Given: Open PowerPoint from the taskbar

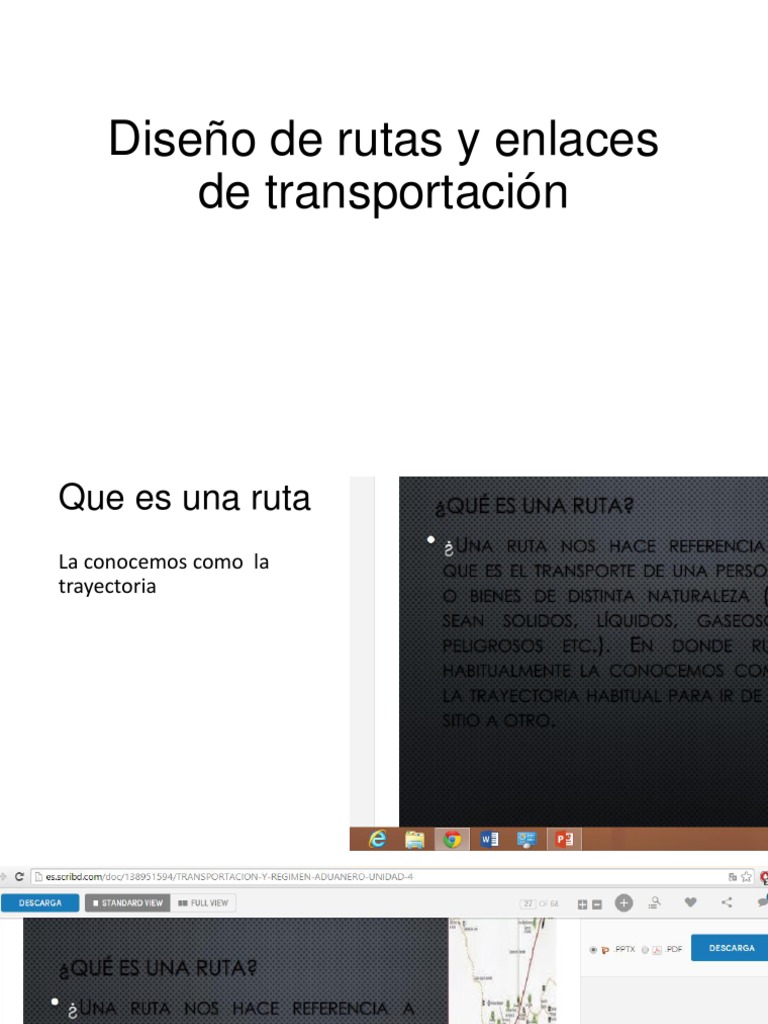Looking at the screenshot, I should (564, 839).
